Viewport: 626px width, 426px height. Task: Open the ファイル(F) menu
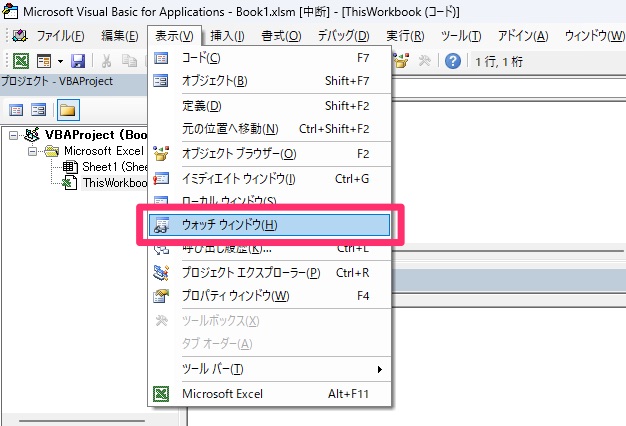(61, 36)
